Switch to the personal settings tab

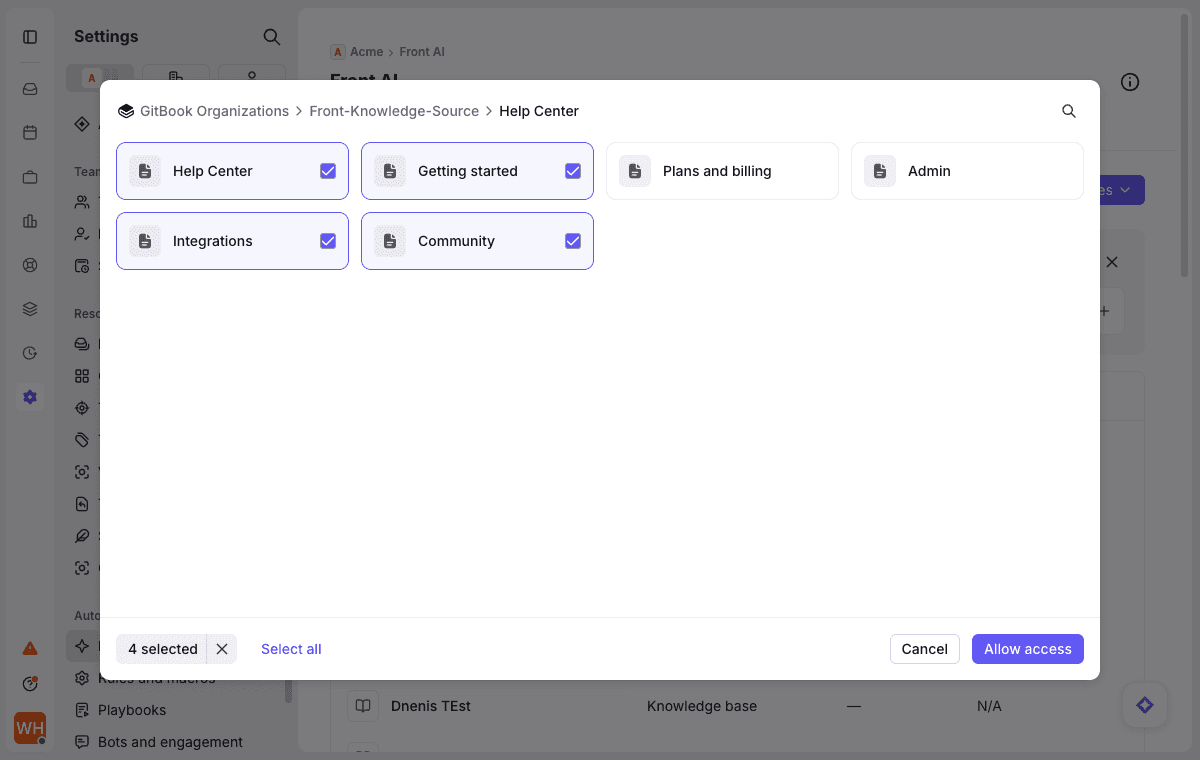[252, 76]
